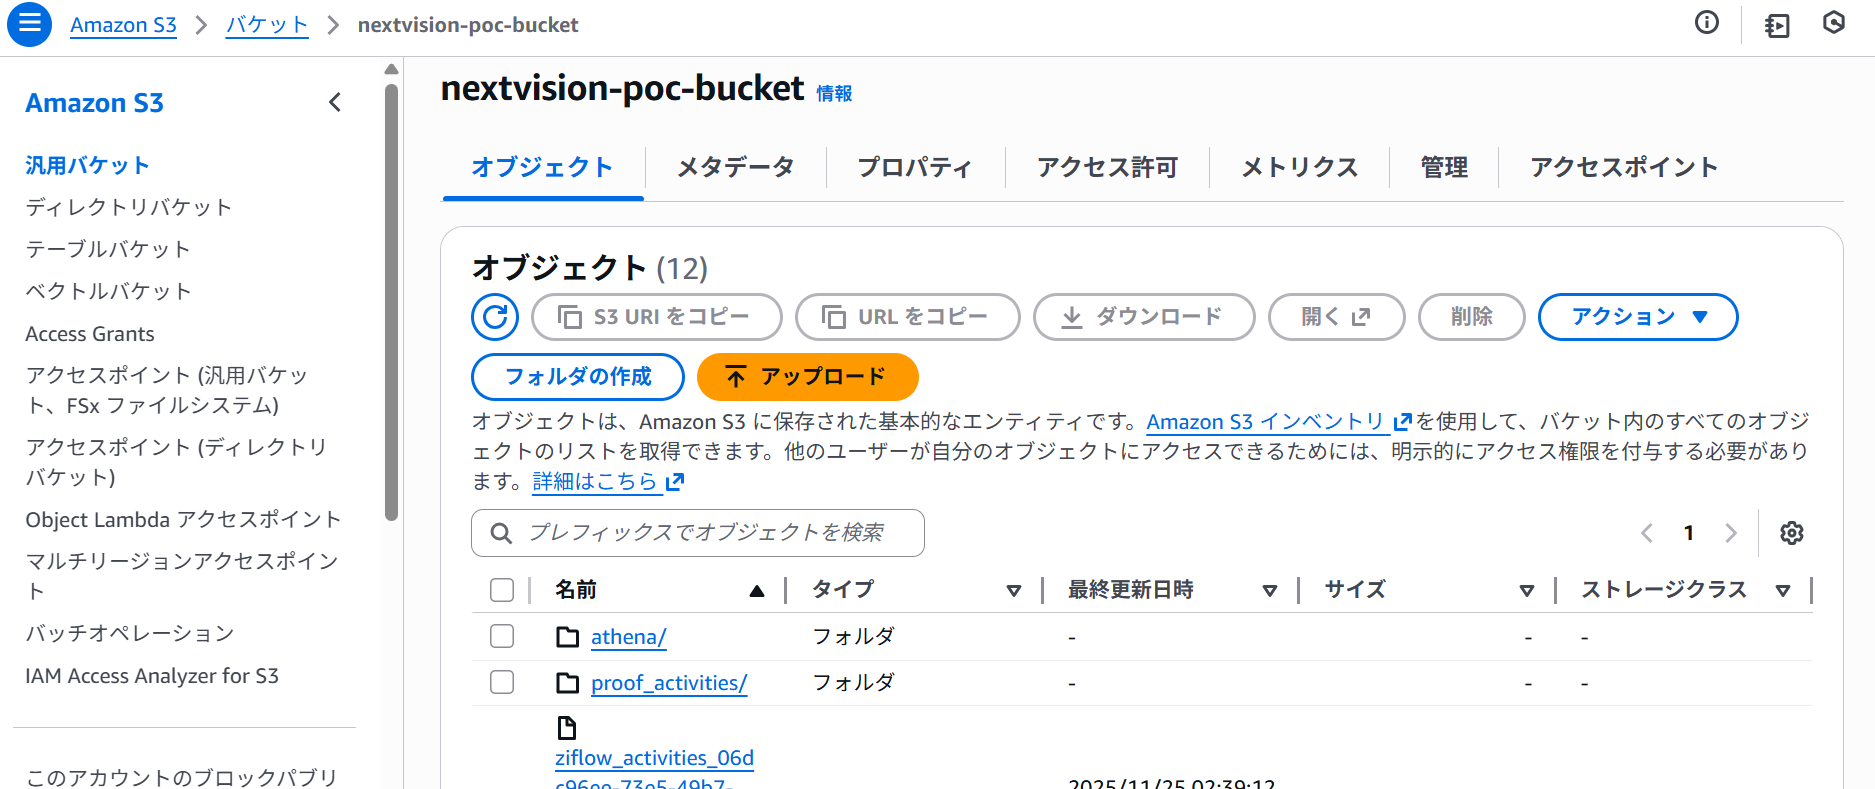The height and width of the screenshot is (789, 1875).
Task: Expand the アクション dropdown button
Action: click(x=1637, y=317)
